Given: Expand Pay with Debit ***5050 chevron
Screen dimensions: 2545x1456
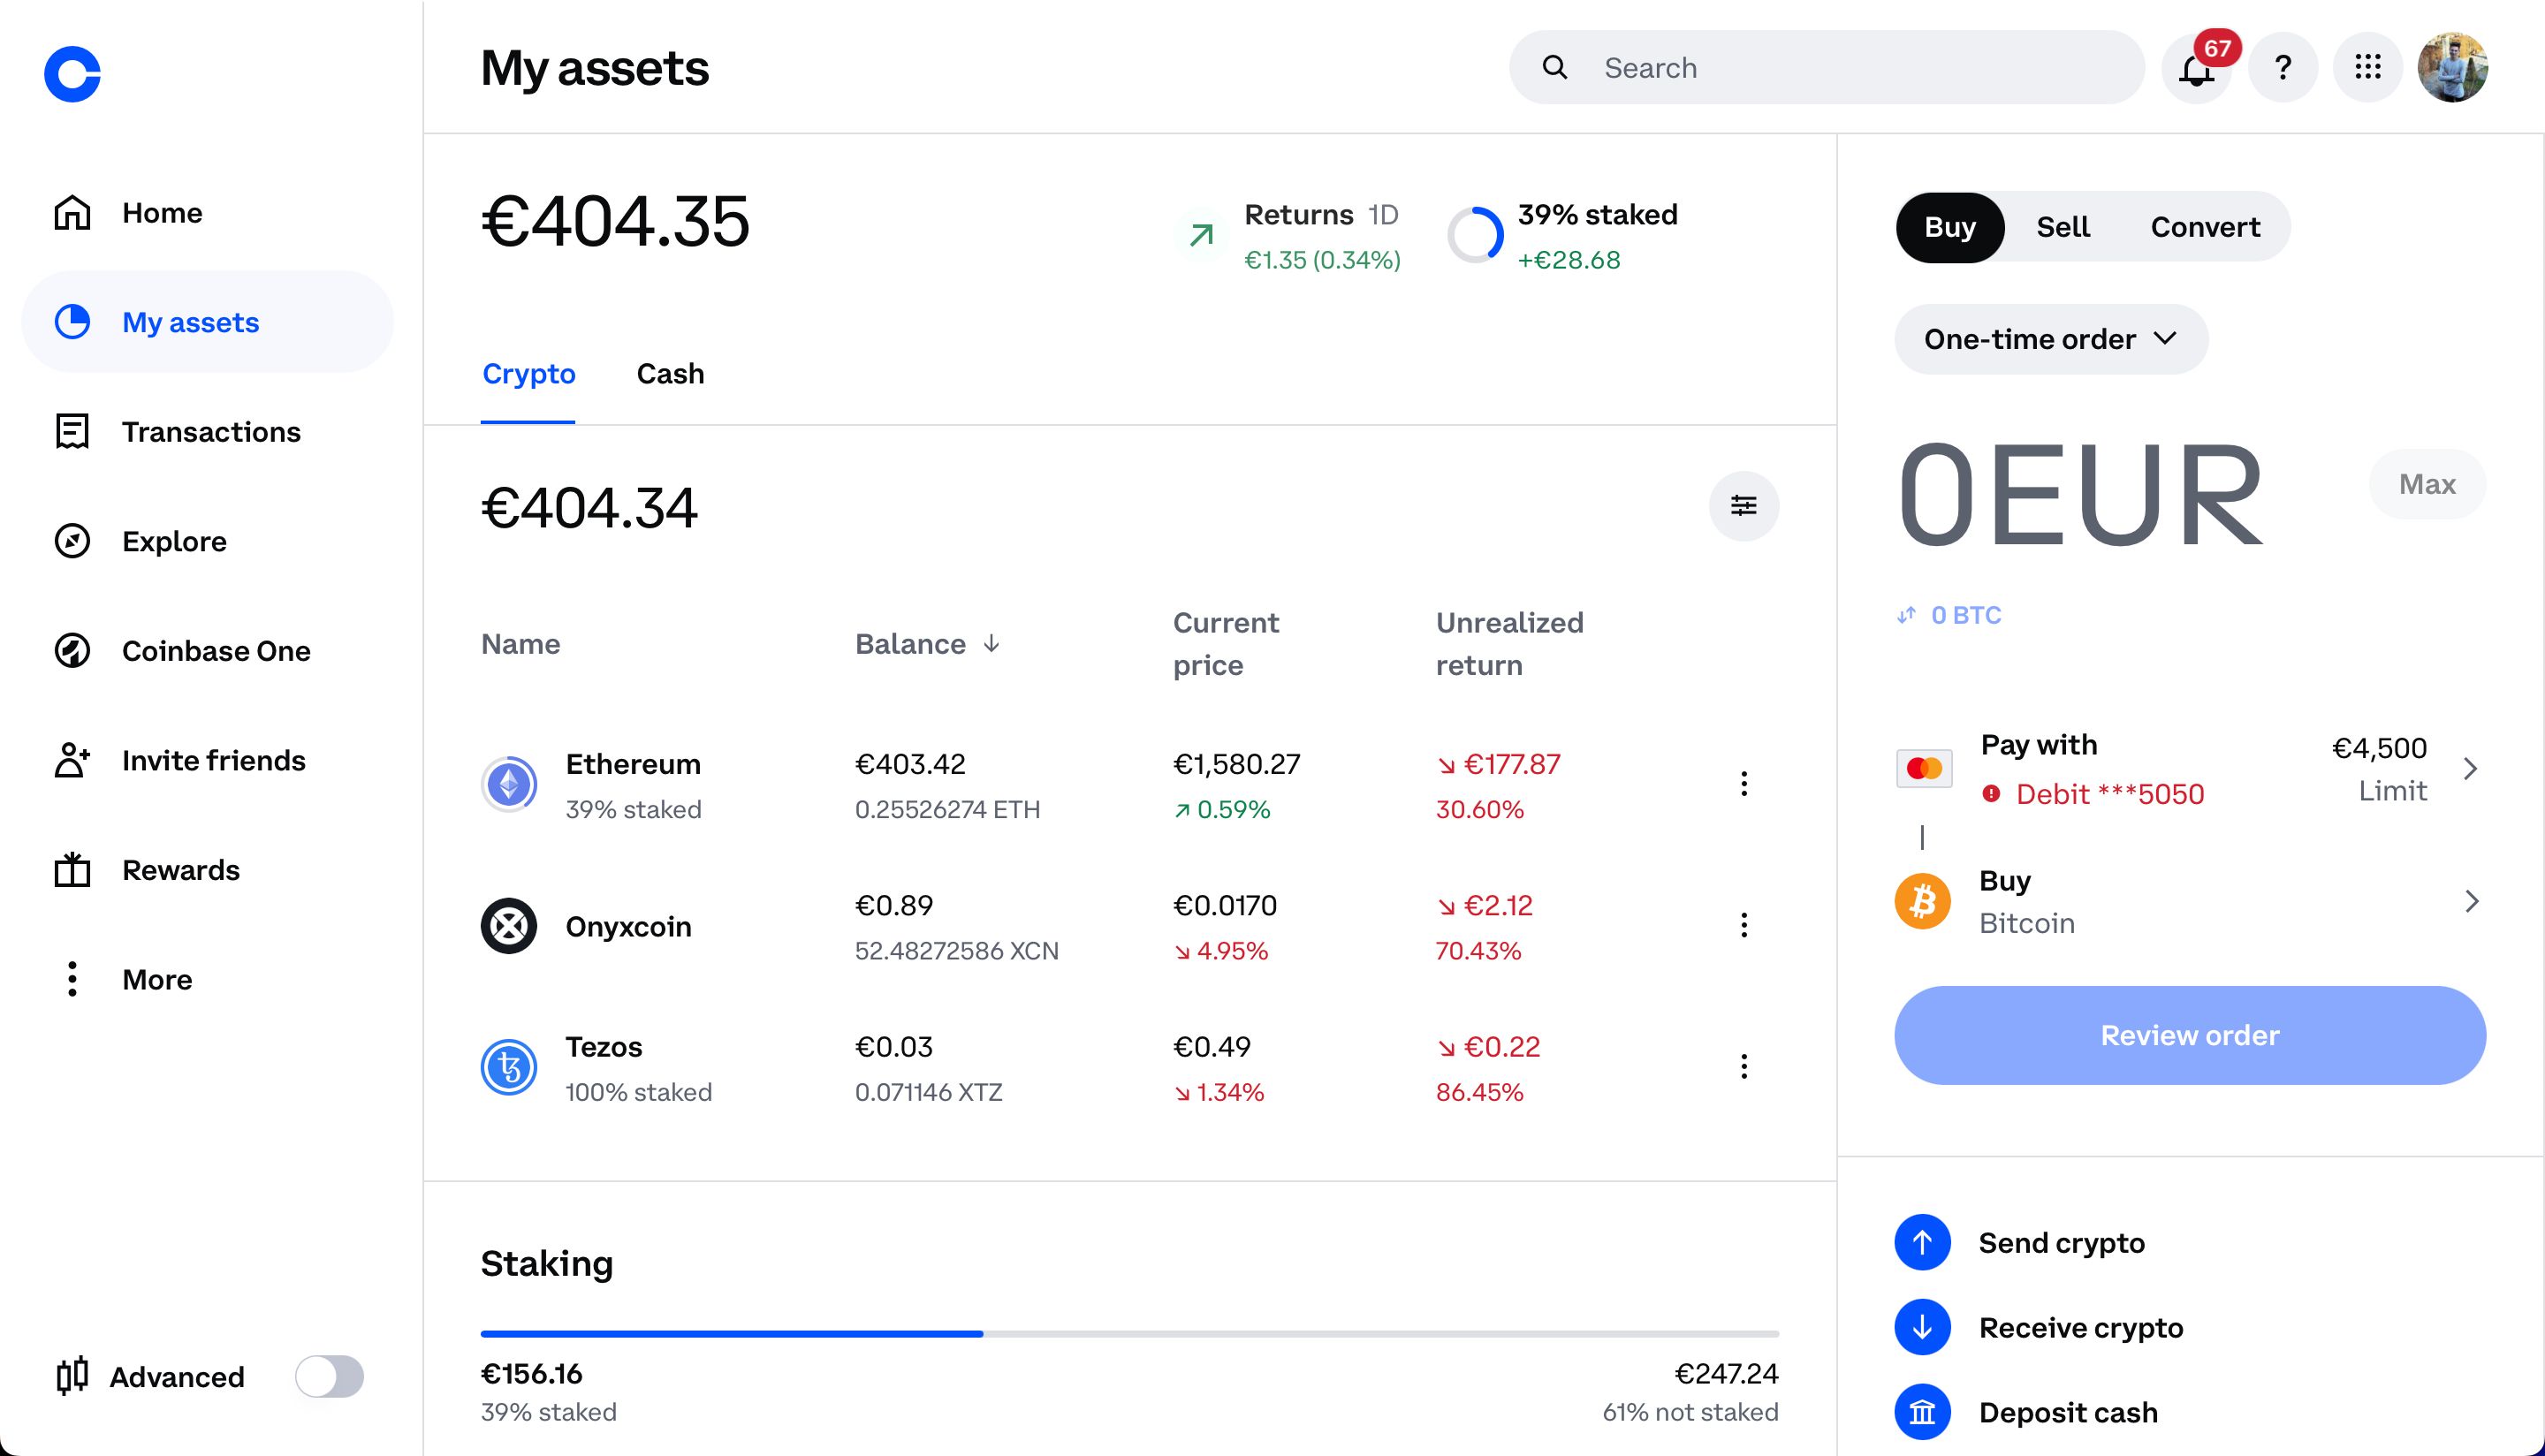Looking at the screenshot, I should click(2469, 768).
